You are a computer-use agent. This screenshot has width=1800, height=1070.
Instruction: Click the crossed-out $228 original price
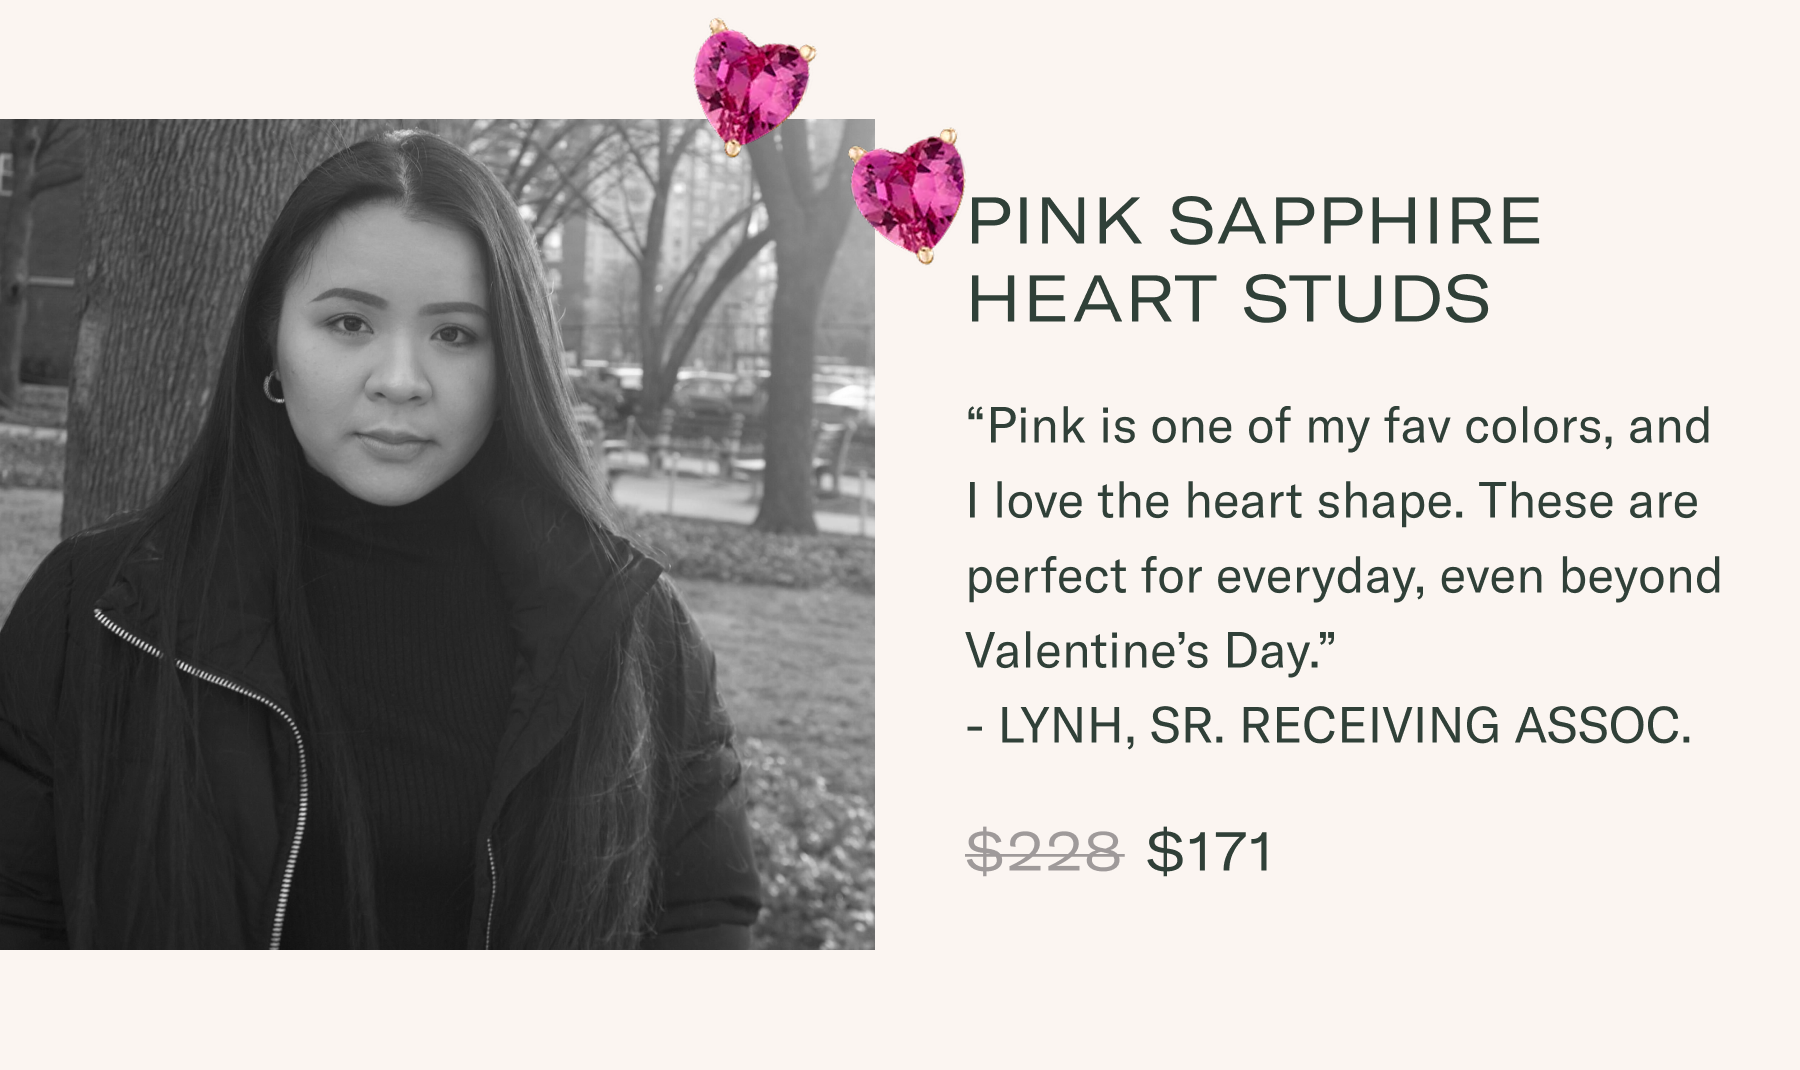1044,852
